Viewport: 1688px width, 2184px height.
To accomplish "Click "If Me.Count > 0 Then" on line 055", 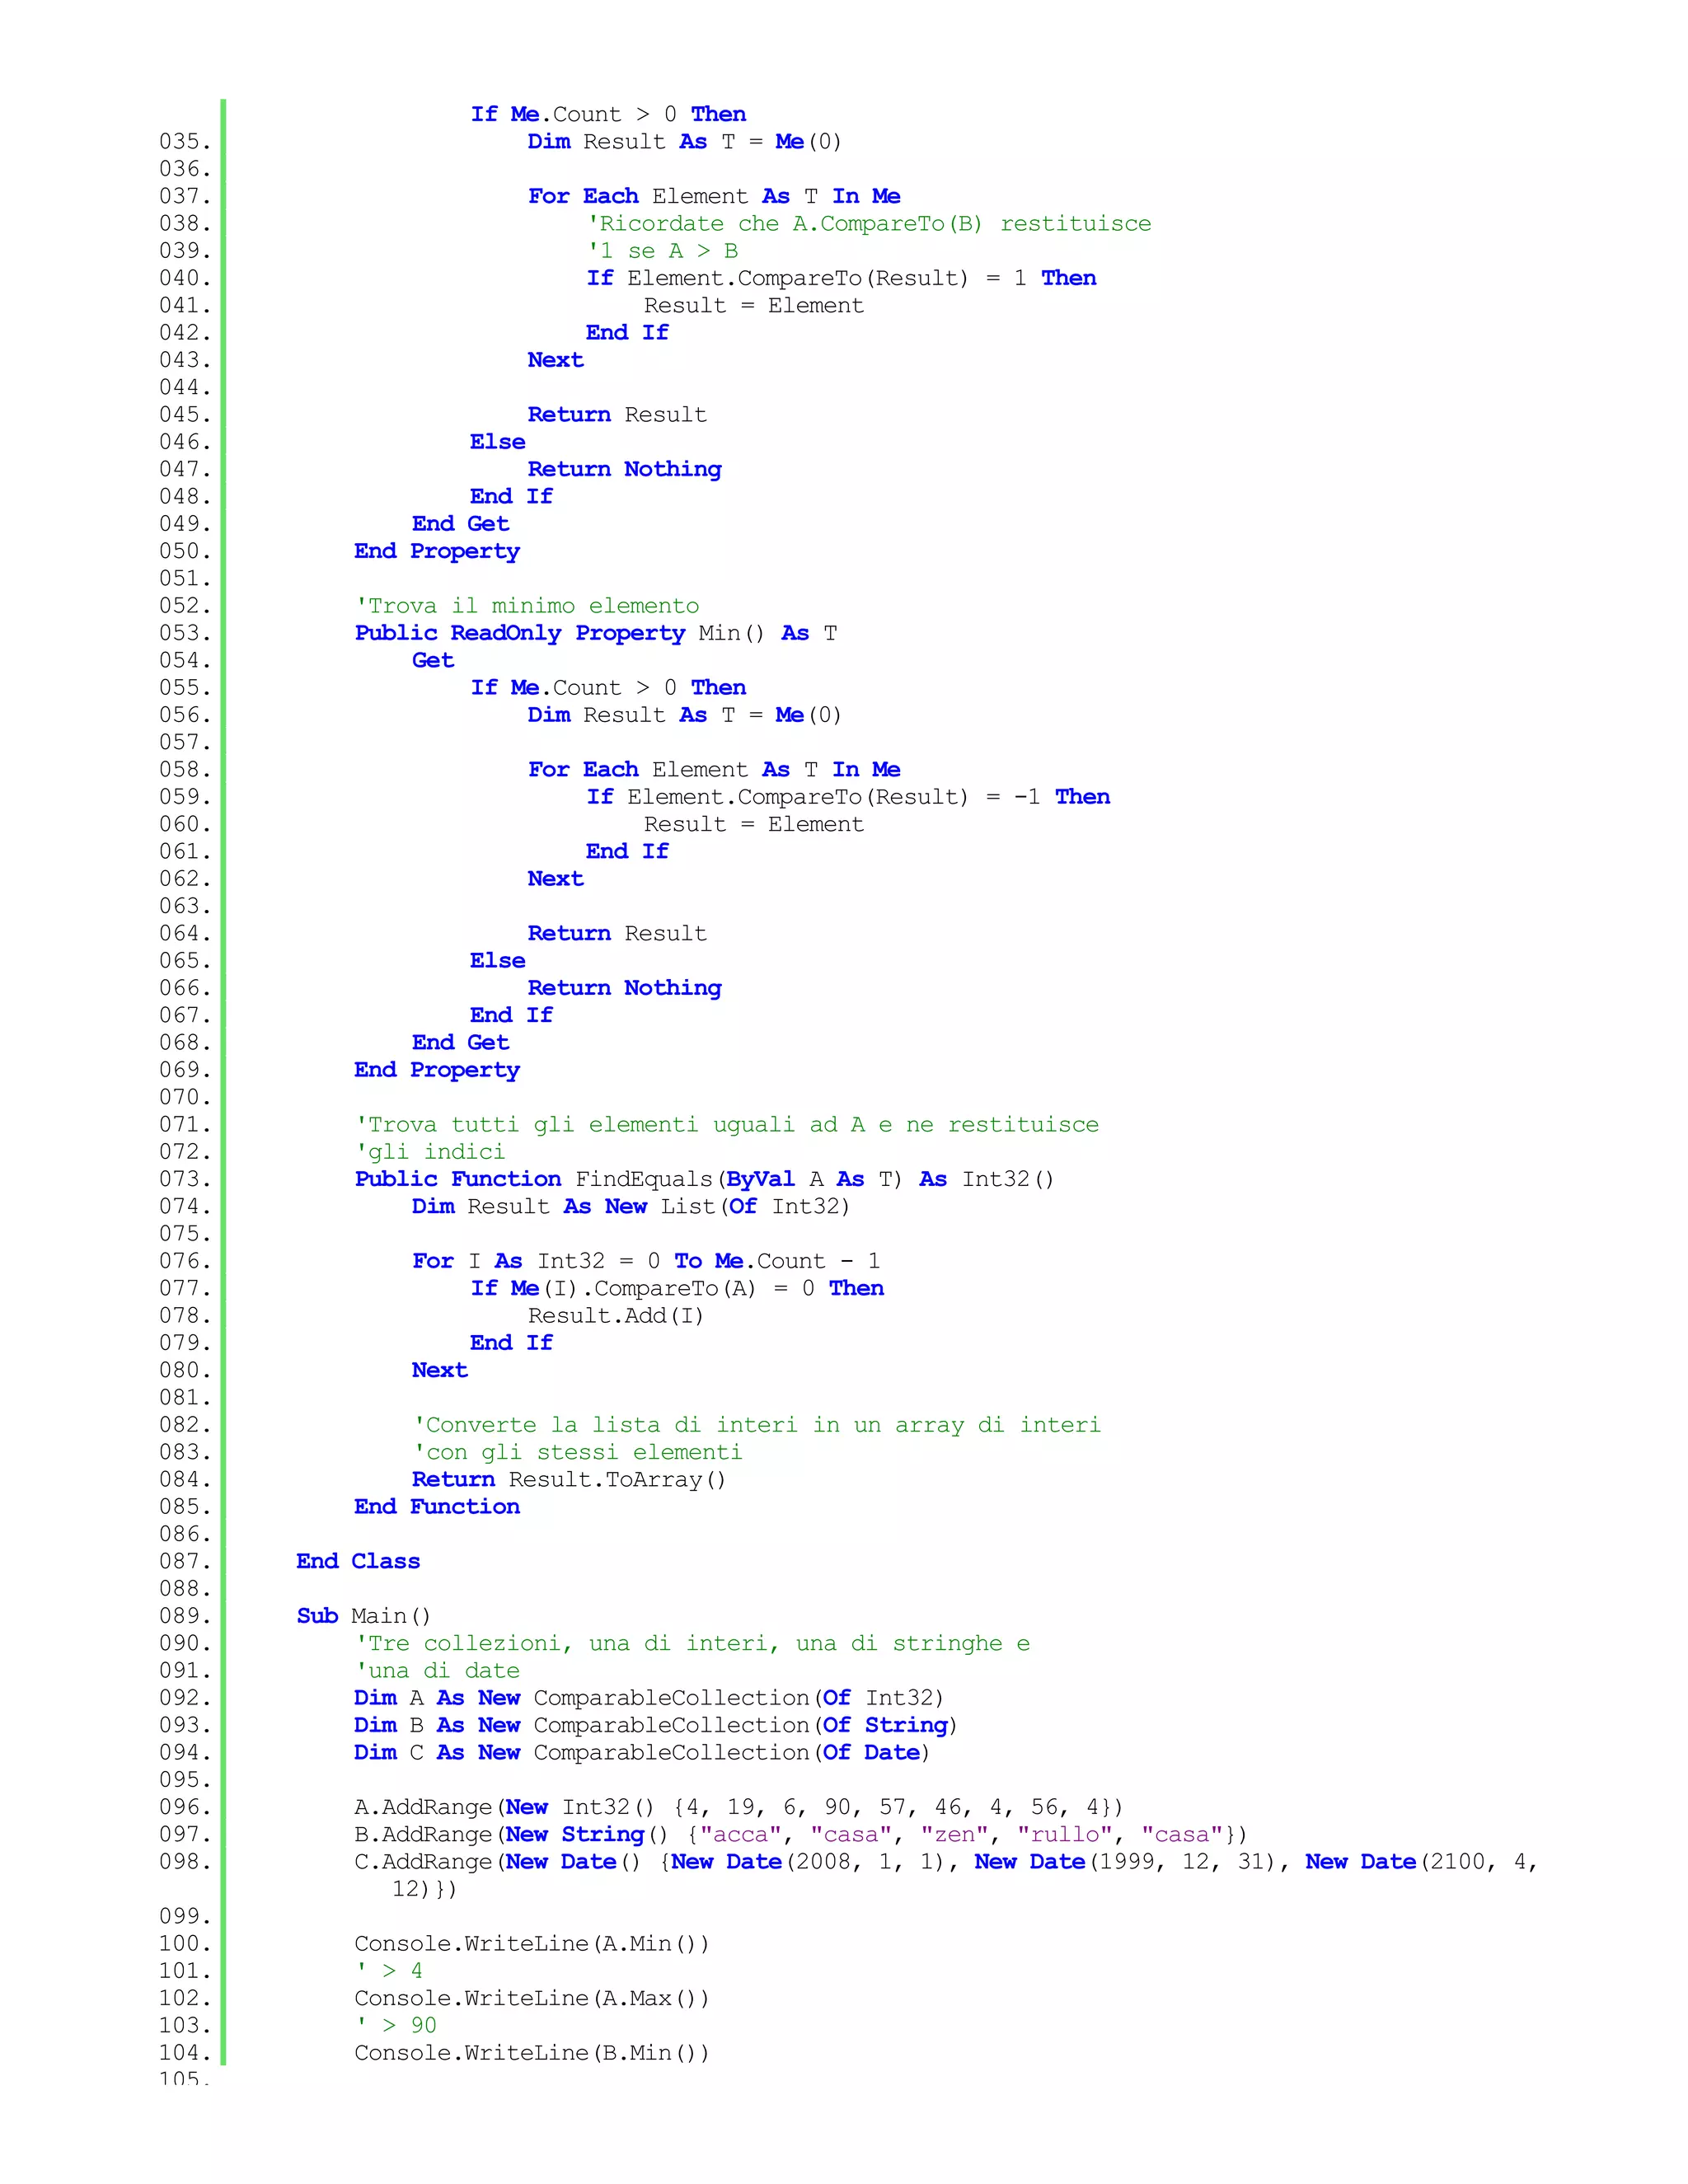I will (x=608, y=688).
